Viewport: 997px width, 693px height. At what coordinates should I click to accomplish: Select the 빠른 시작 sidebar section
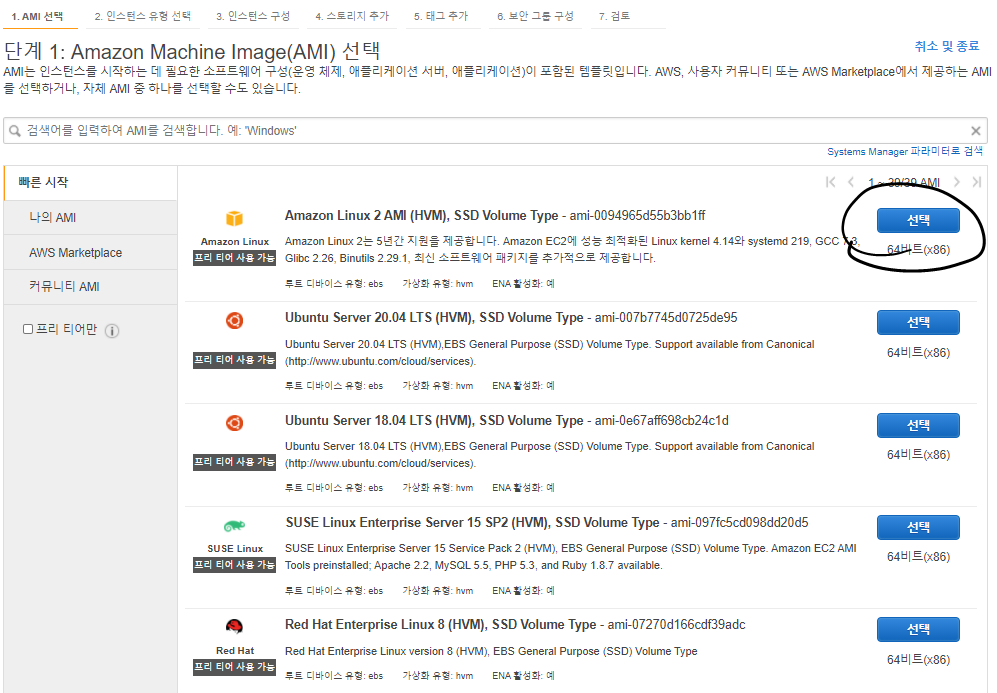tap(90, 183)
